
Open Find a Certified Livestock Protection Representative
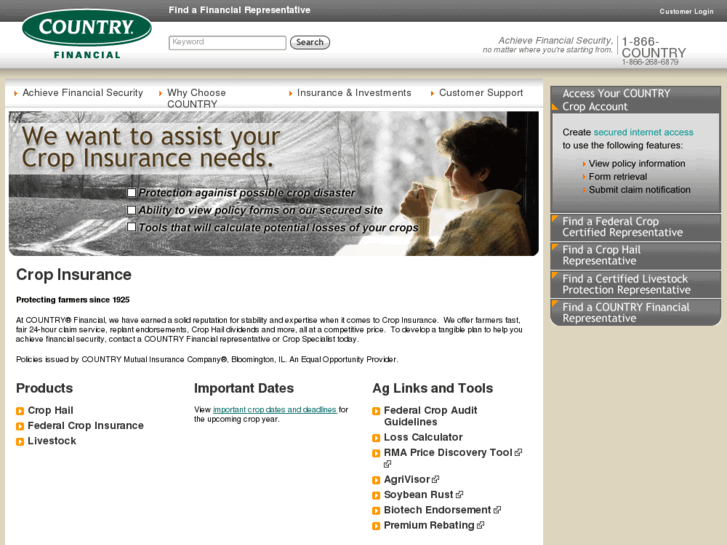[x=635, y=284]
